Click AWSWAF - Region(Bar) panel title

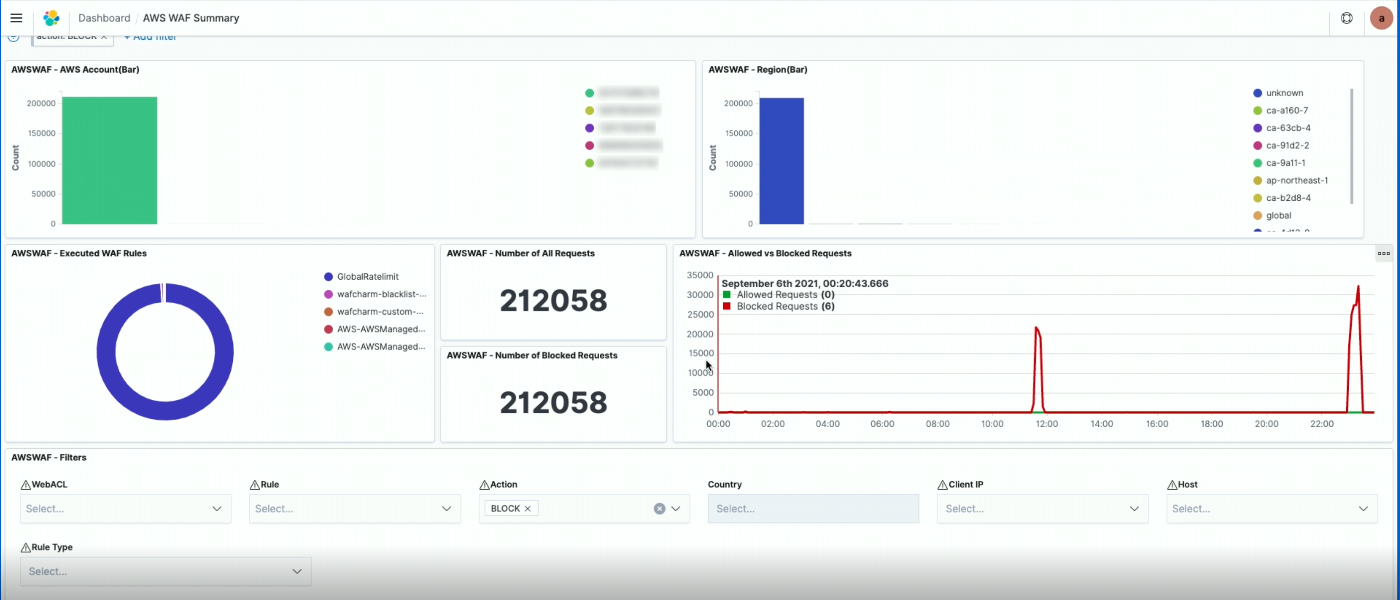pyautogui.click(x=758, y=70)
